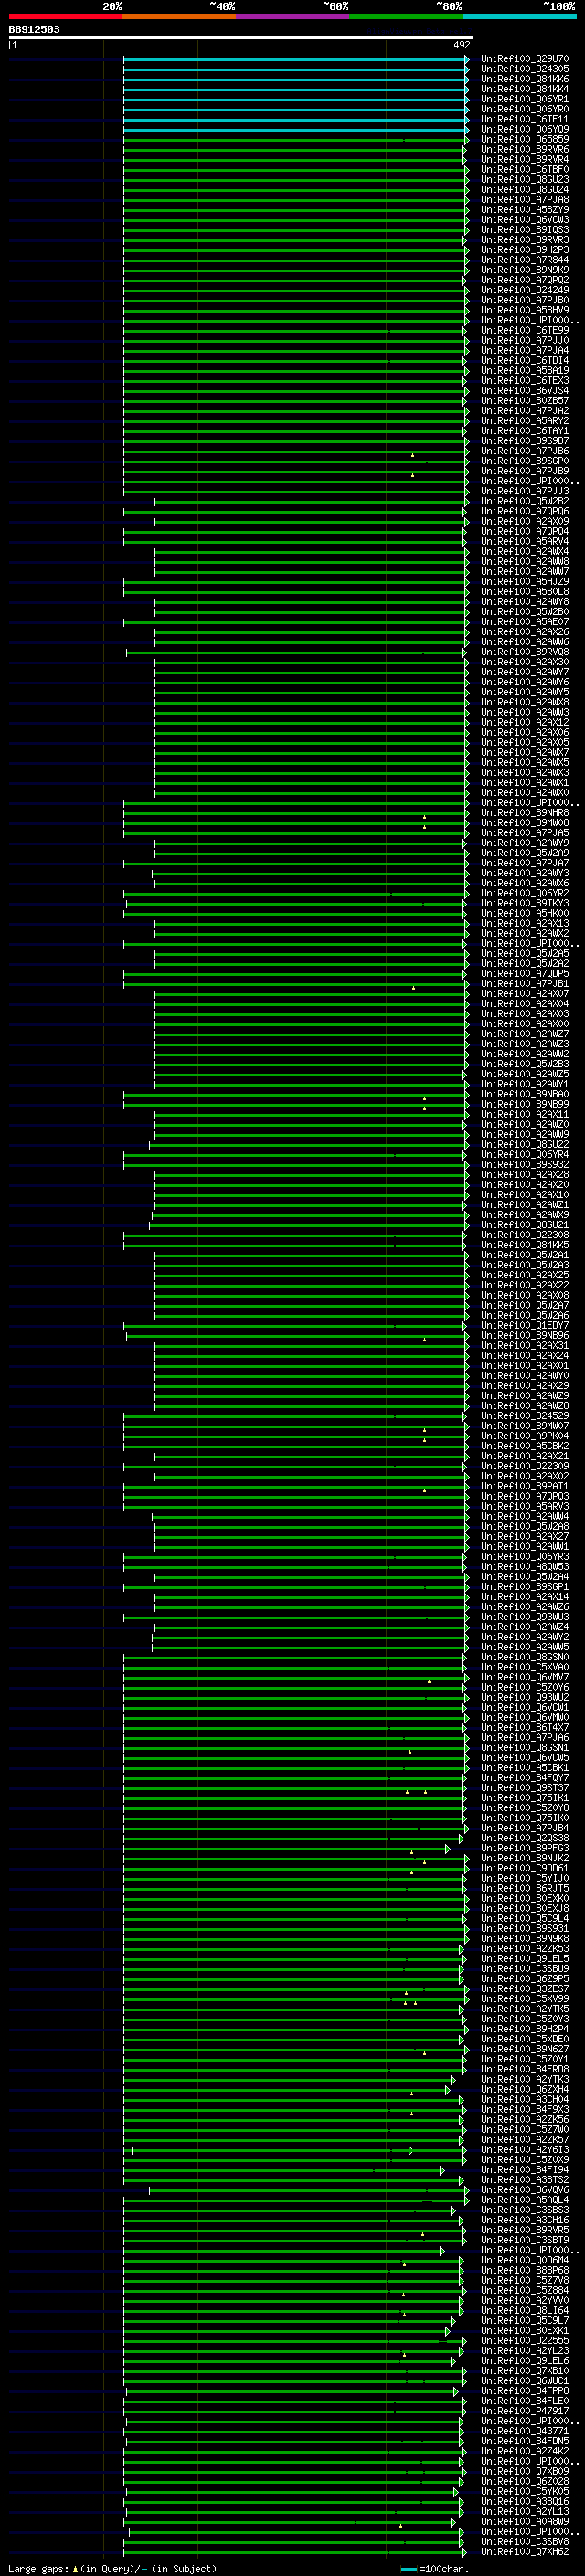Open hit UniRef100_B6VJS4

(524, 390)
